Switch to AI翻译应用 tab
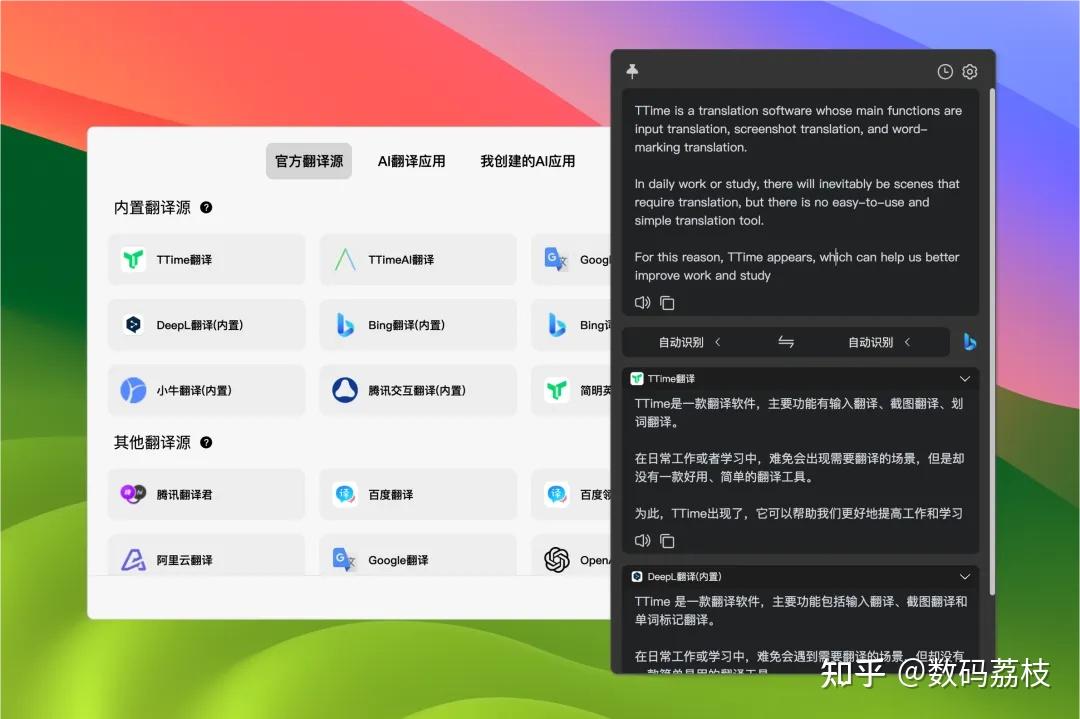1080x719 pixels. tap(411, 161)
